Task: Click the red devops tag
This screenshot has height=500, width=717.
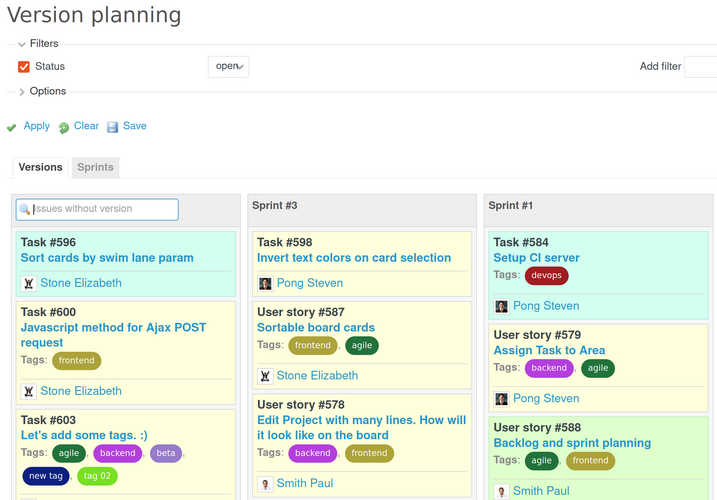Action: (x=546, y=275)
